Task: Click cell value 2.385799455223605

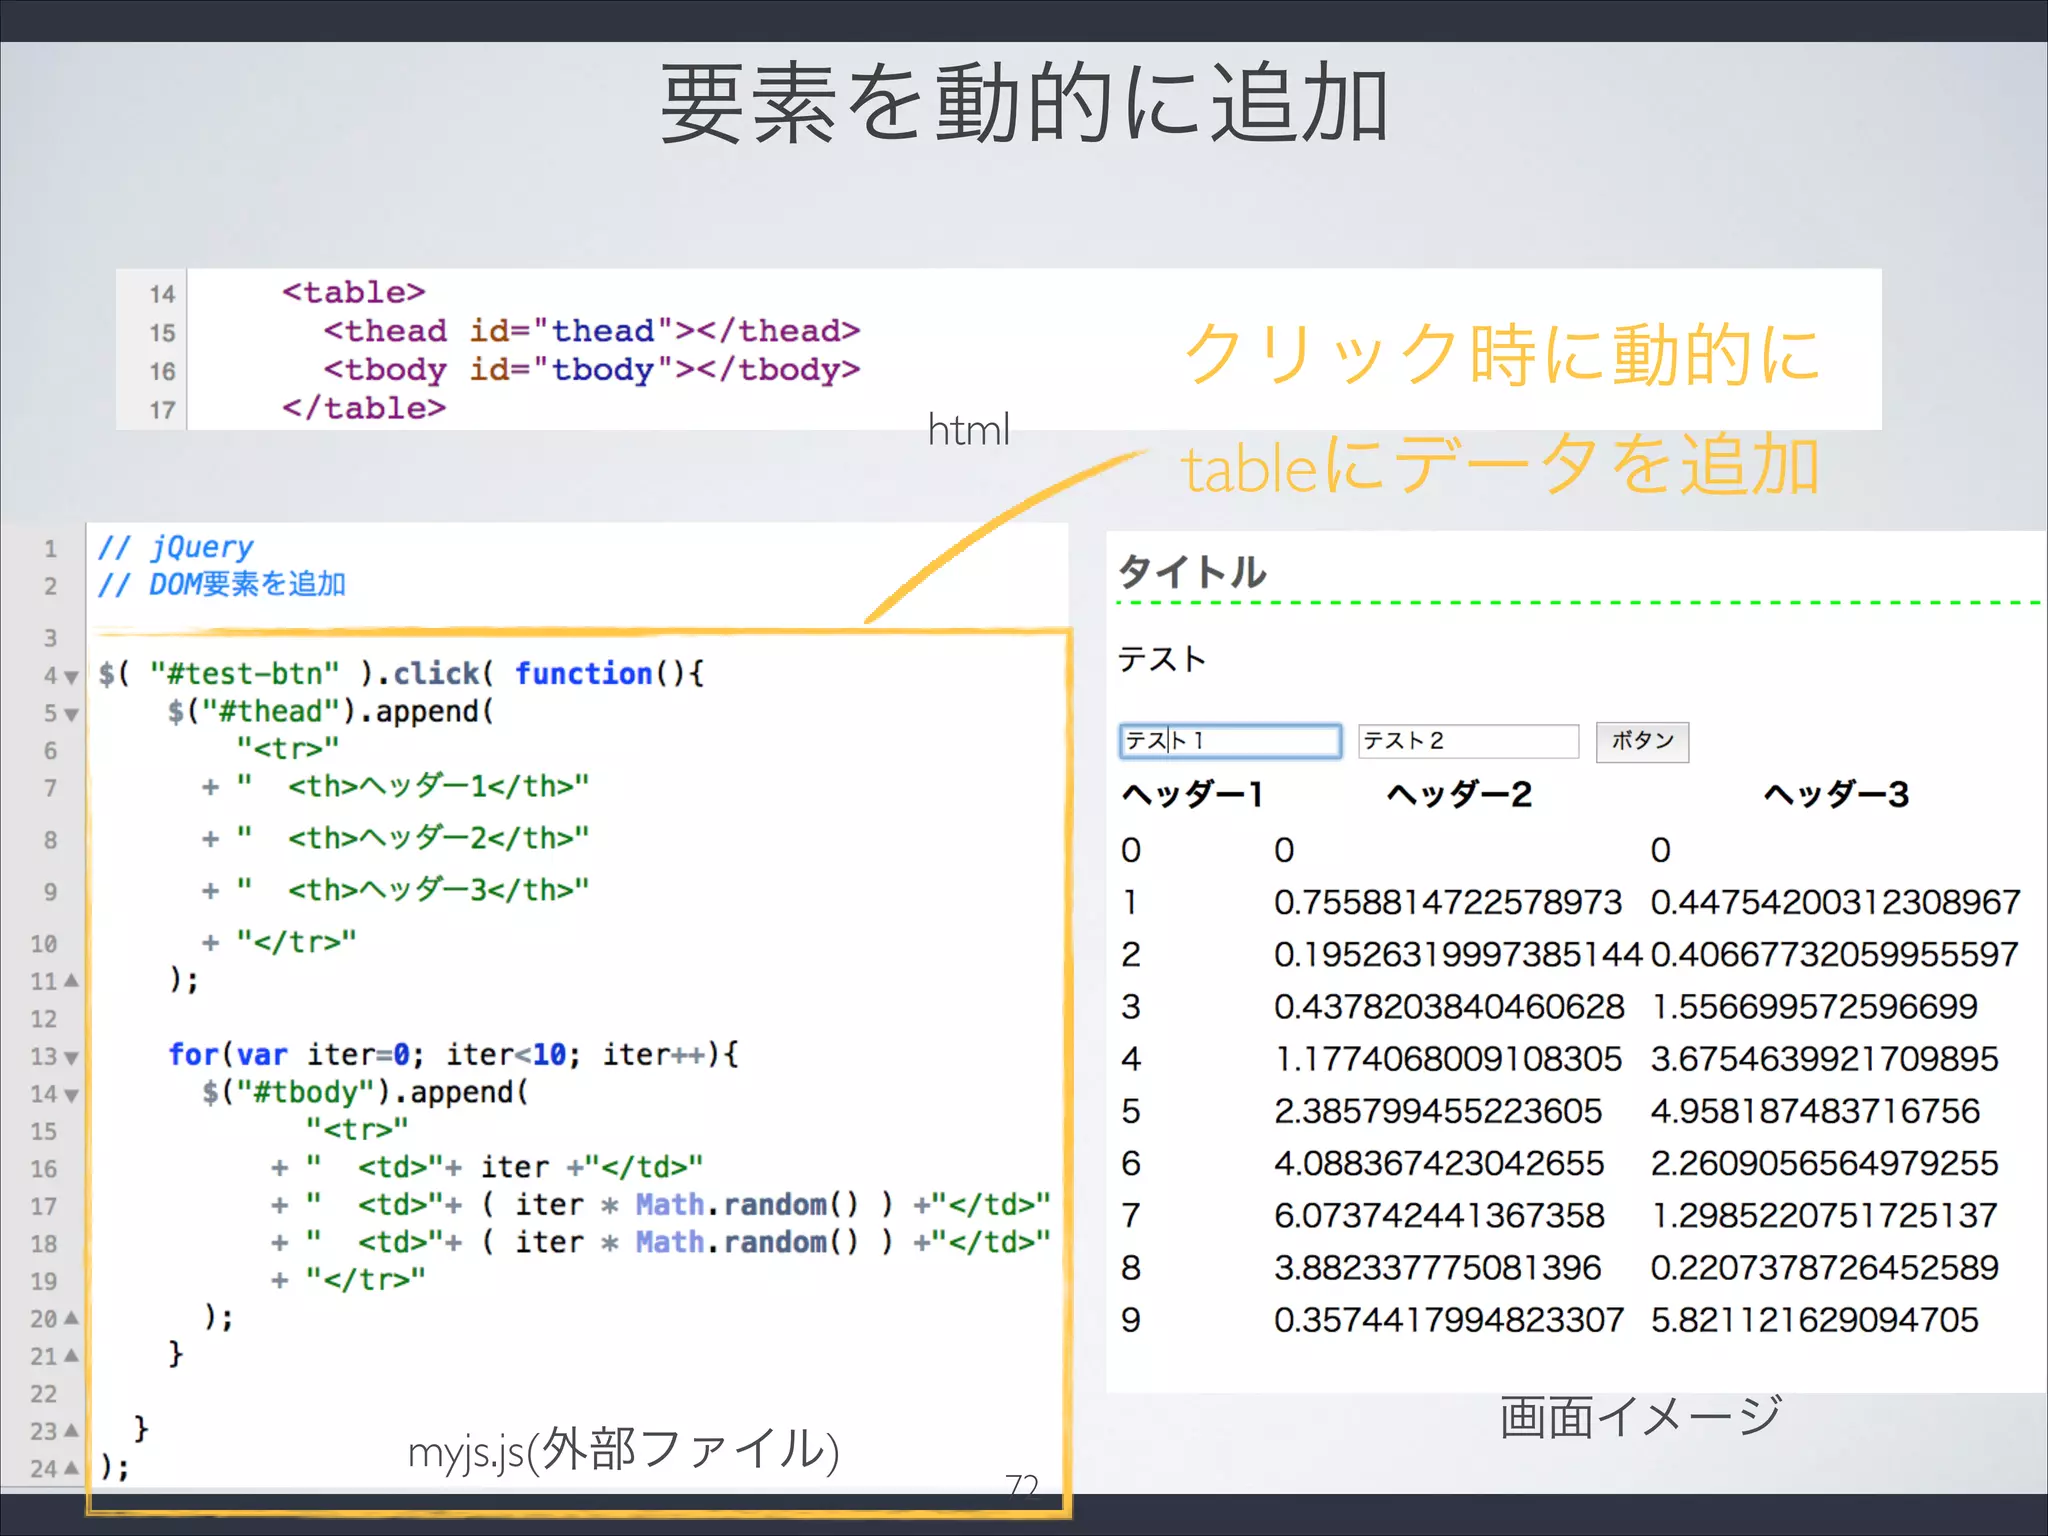Action: tap(1438, 1111)
